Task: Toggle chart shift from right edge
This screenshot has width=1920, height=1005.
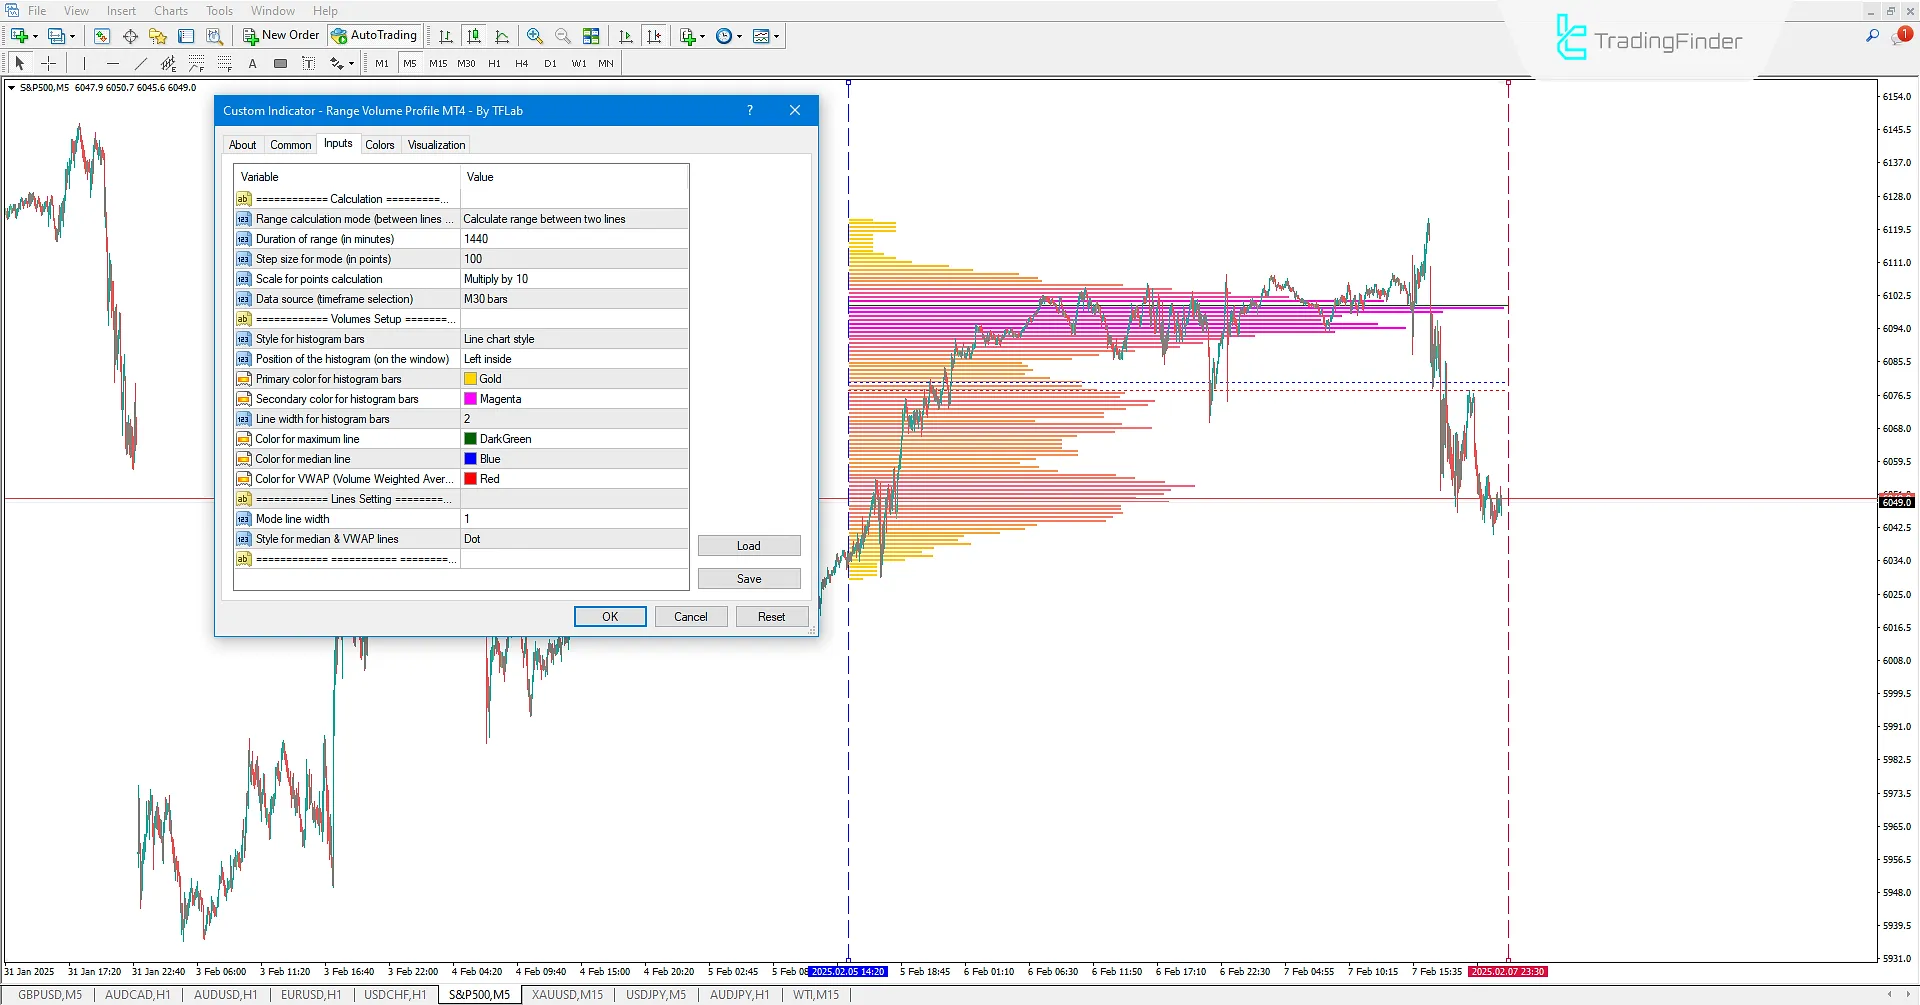Action: click(x=655, y=36)
